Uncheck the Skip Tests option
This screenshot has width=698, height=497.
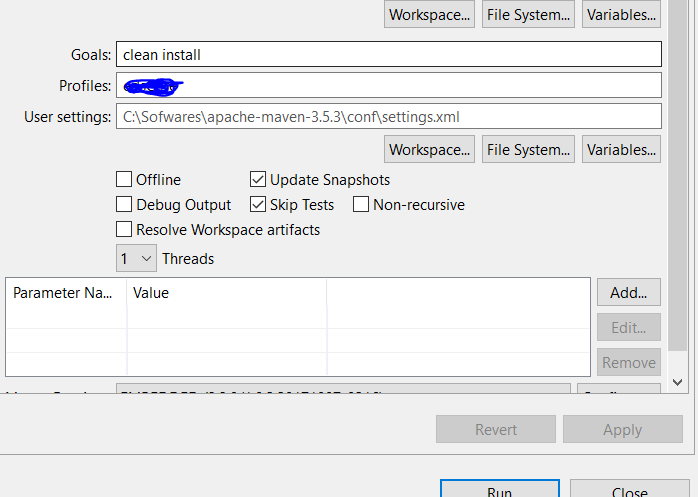(258, 205)
